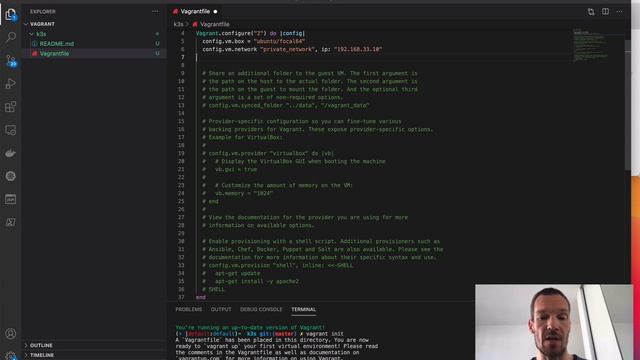
Task: Open Explorer panel more actions ellipsis
Action: coord(155,11)
